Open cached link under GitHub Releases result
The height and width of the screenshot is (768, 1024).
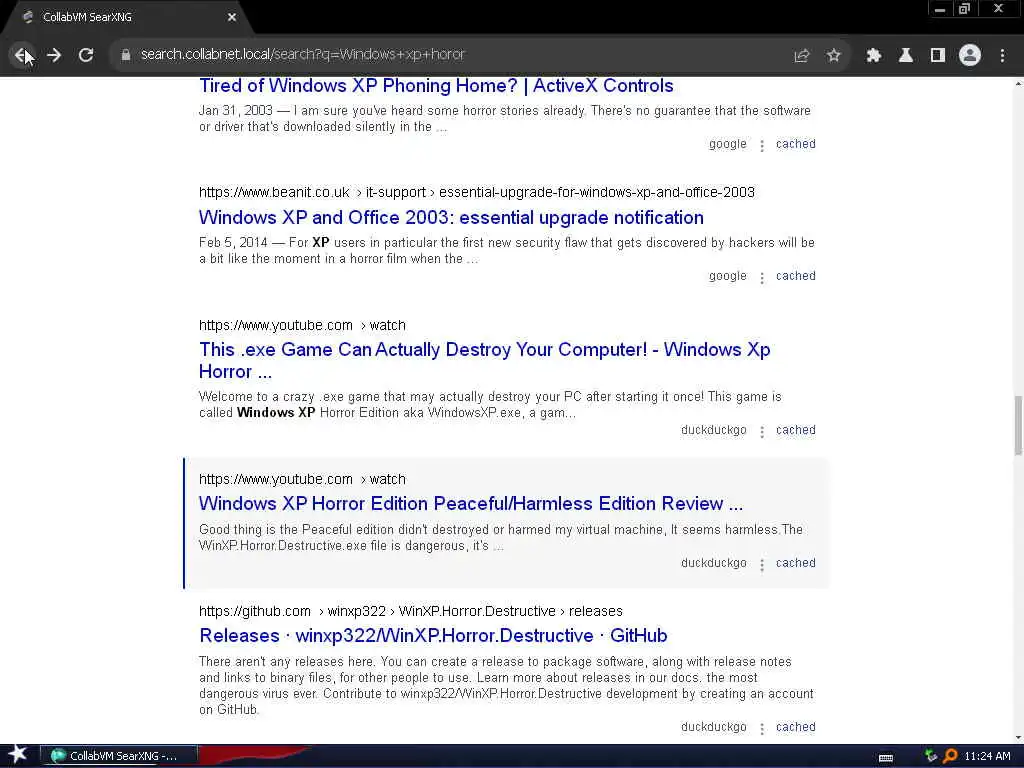[795, 727]
